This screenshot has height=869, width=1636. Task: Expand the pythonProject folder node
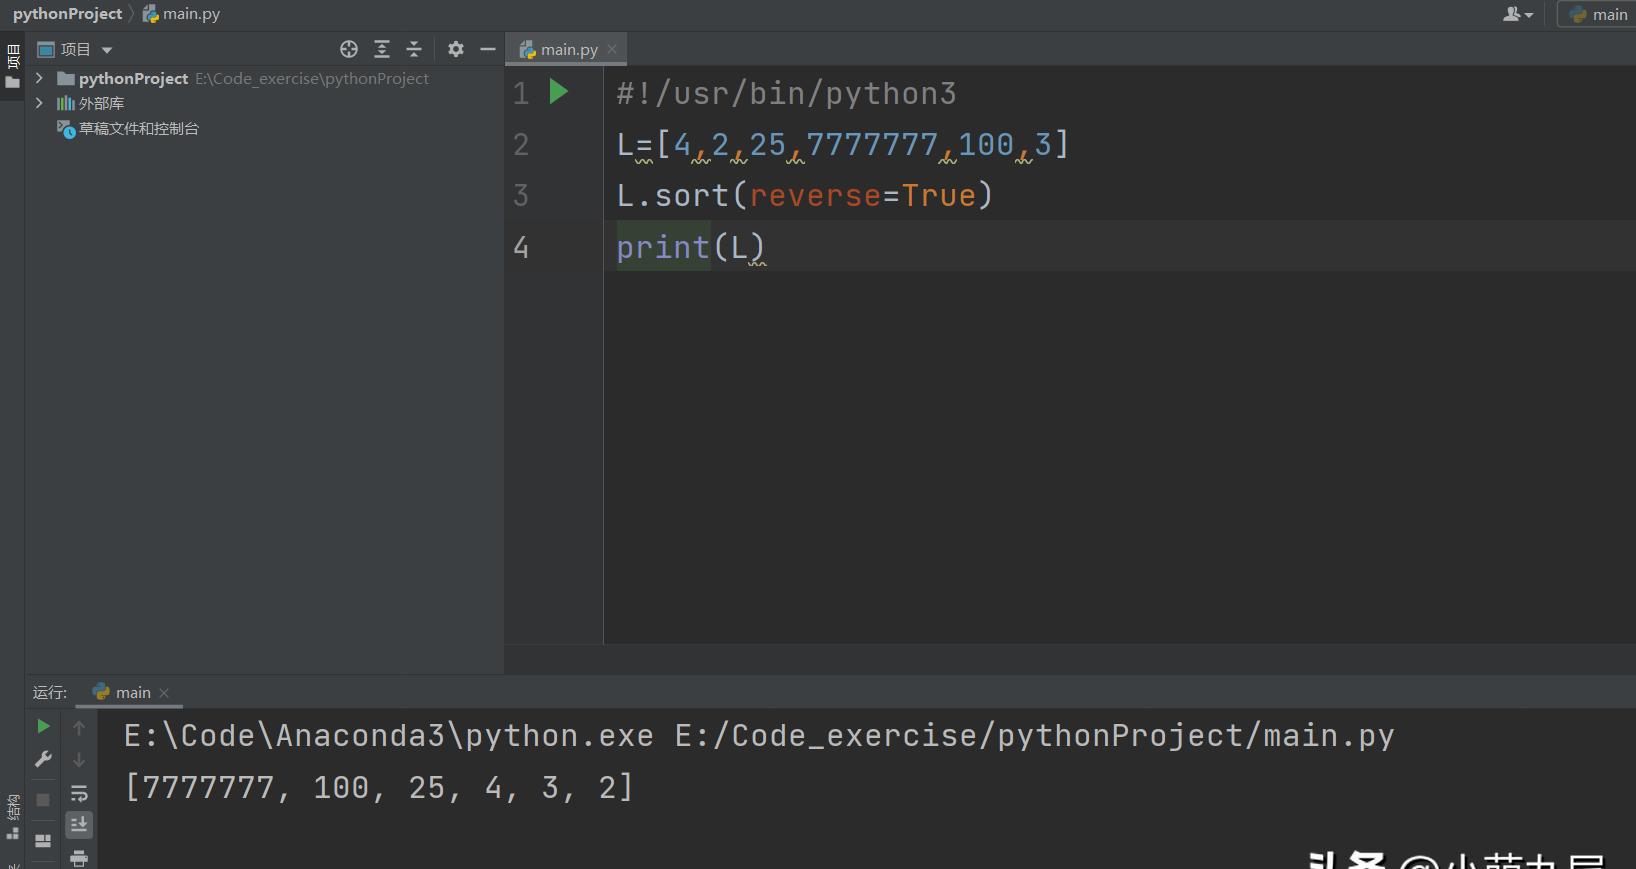click(39, 78)
